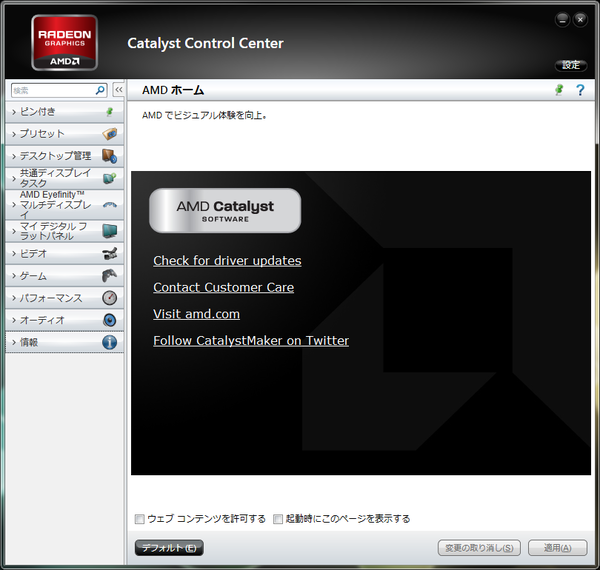Click the 情報 info icon
The width and height of the screenshot is (600, 570).
click(109, 342)
